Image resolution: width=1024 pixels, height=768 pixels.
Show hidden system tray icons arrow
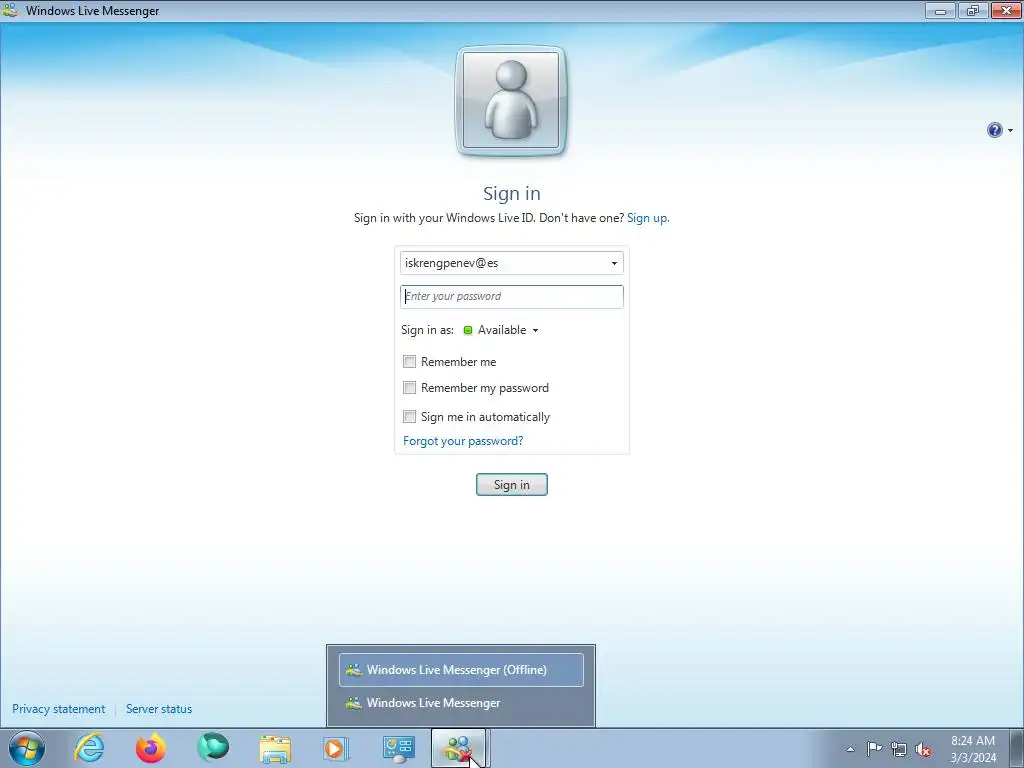point(850,749)
